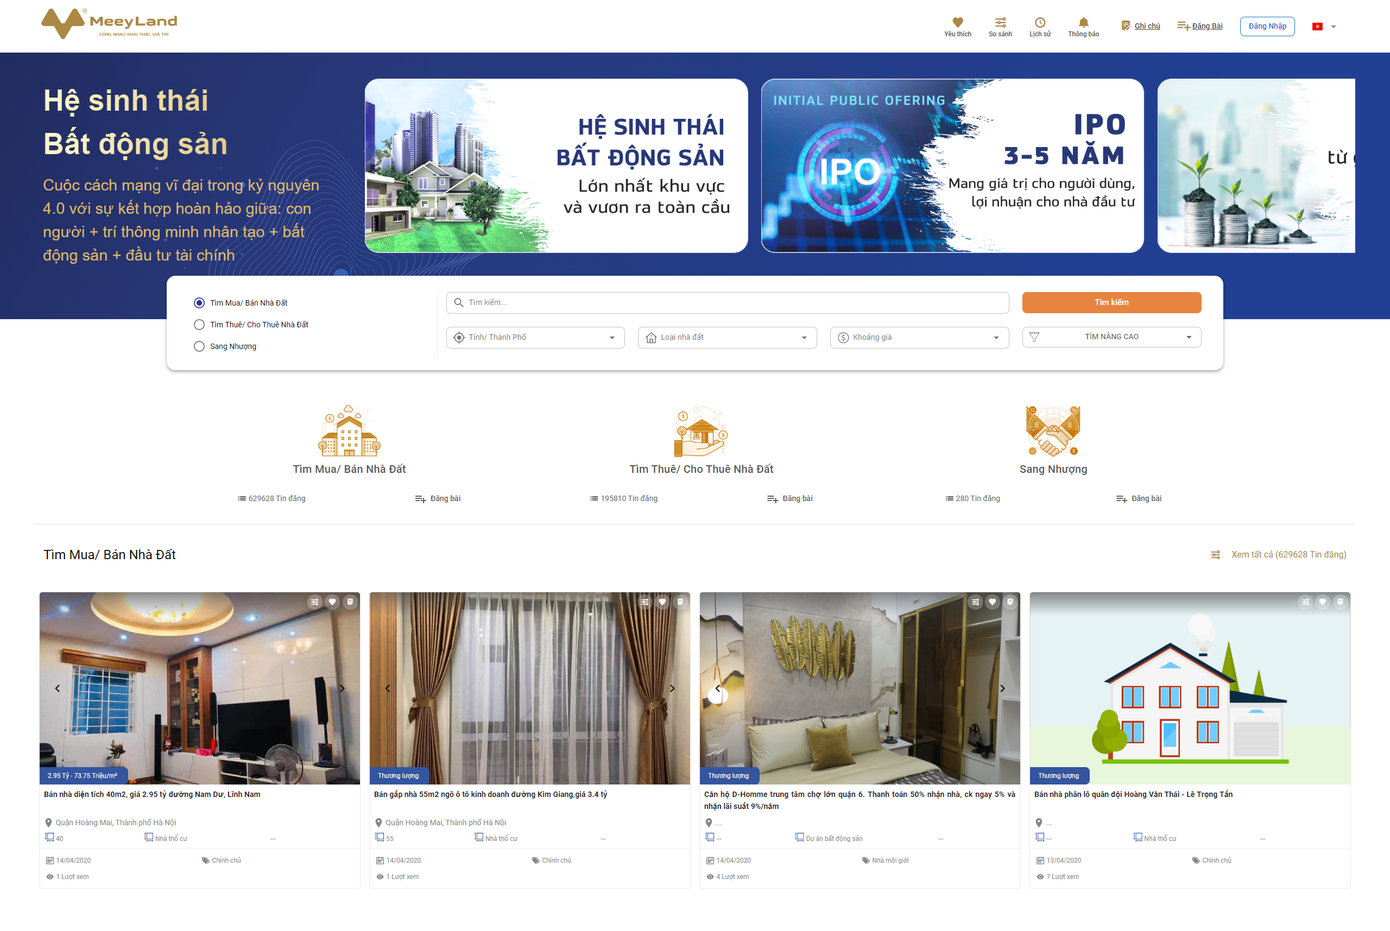This screenshot has width=1390, height=931.
Task: Open the Đăng Bài post menu item
Action: point(1200,26)
